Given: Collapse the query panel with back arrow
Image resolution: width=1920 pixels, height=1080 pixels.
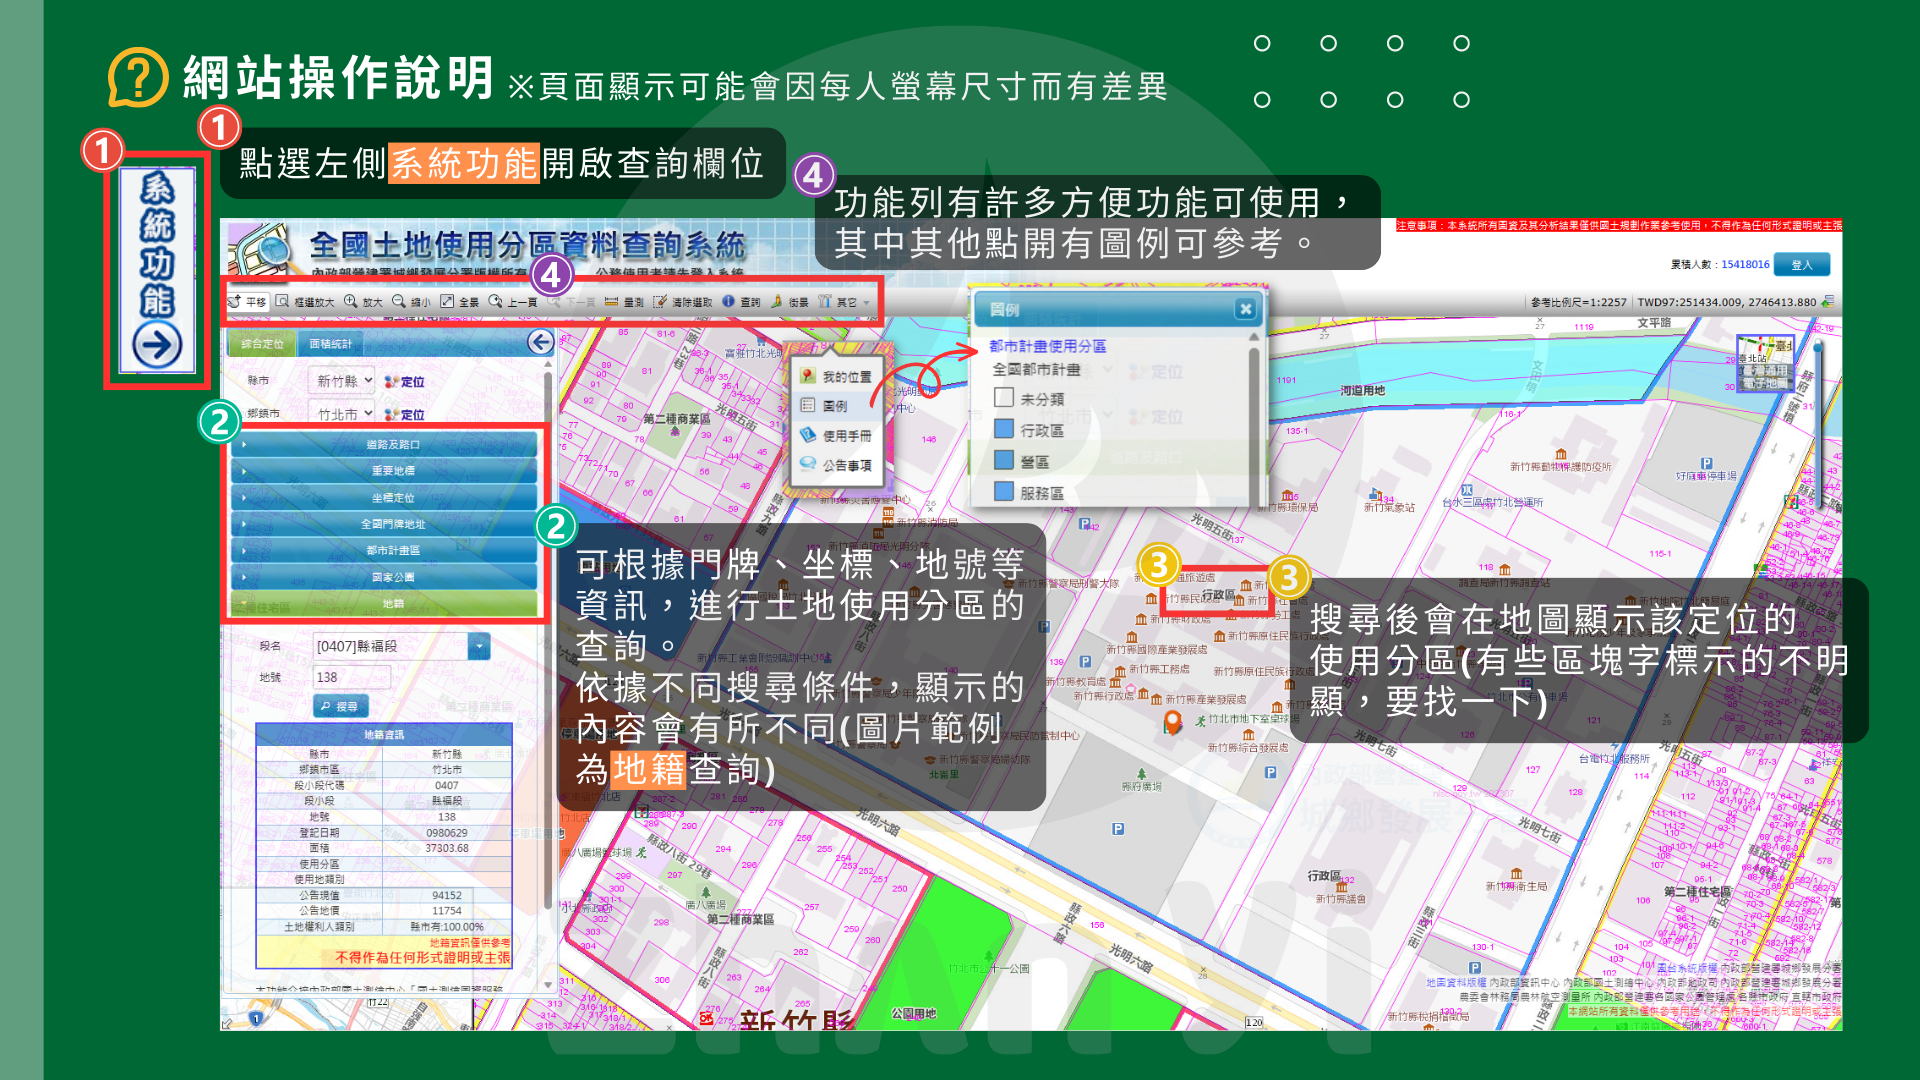Looking at the screenshot, I should tap(540, 342).
